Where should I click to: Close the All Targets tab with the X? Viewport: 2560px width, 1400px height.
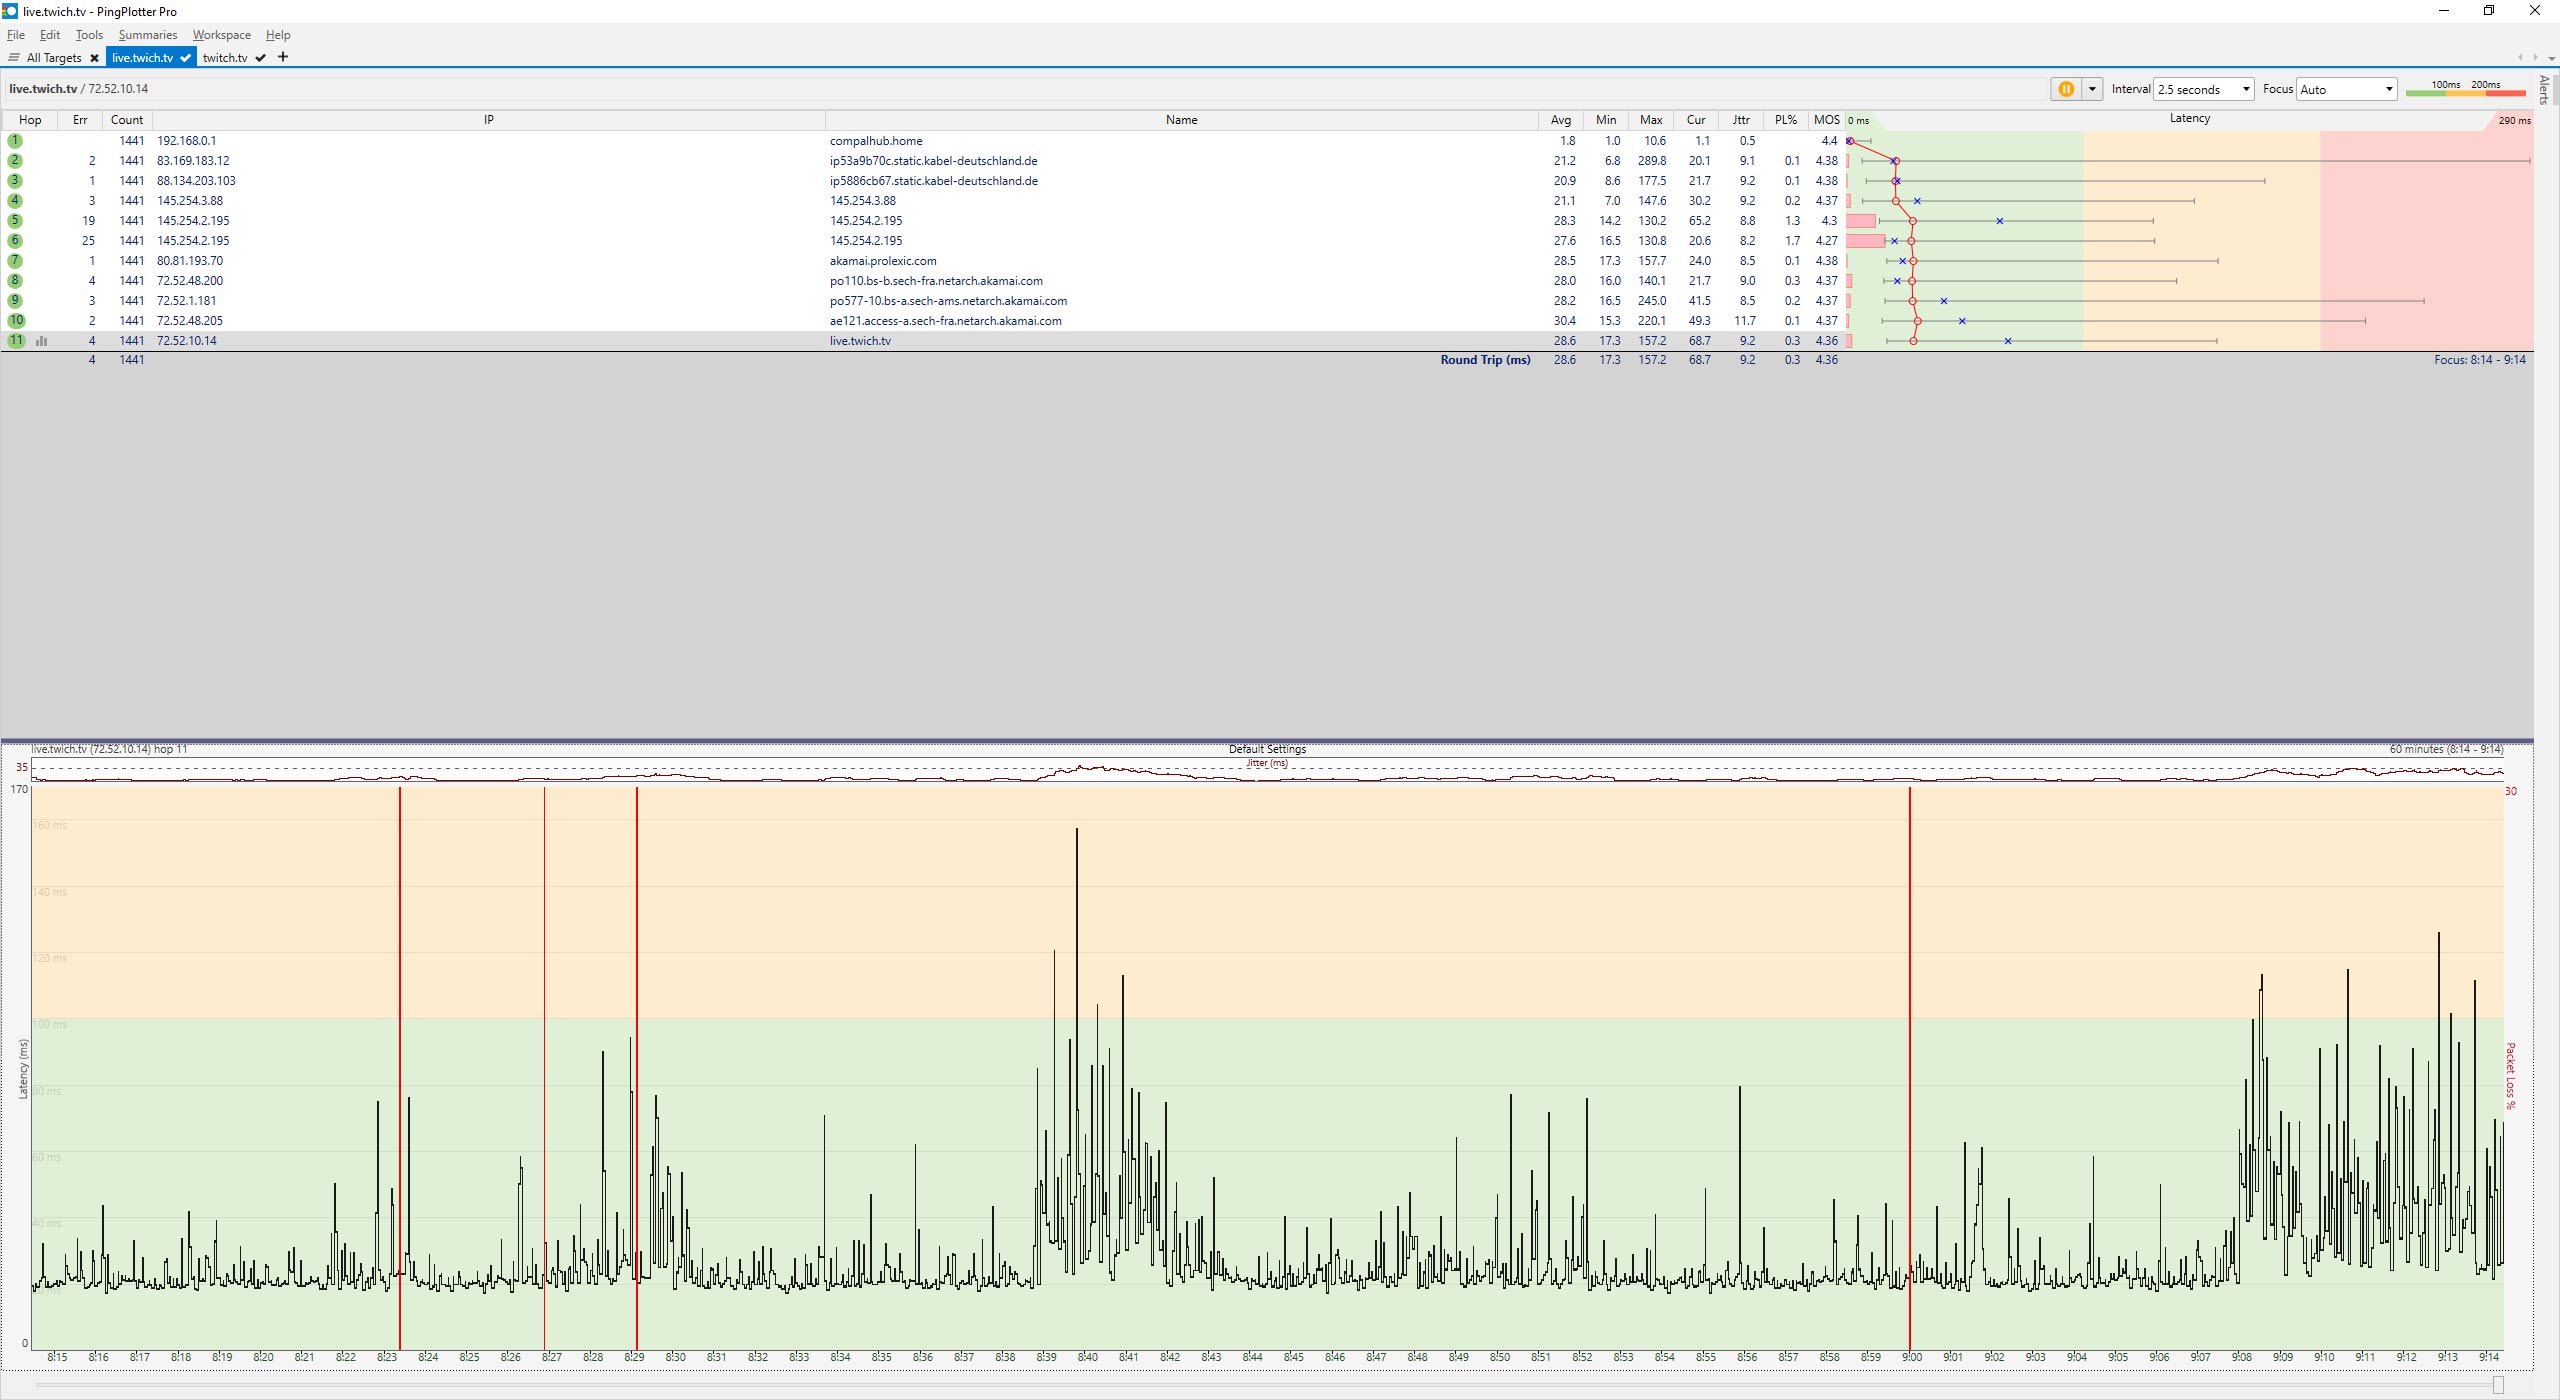tap(94, 58)
